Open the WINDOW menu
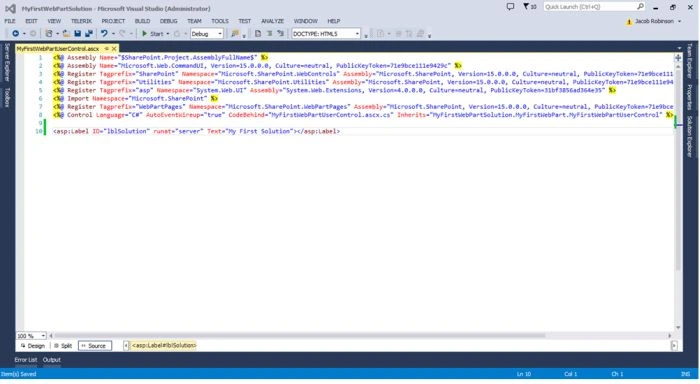 [306, 21]
